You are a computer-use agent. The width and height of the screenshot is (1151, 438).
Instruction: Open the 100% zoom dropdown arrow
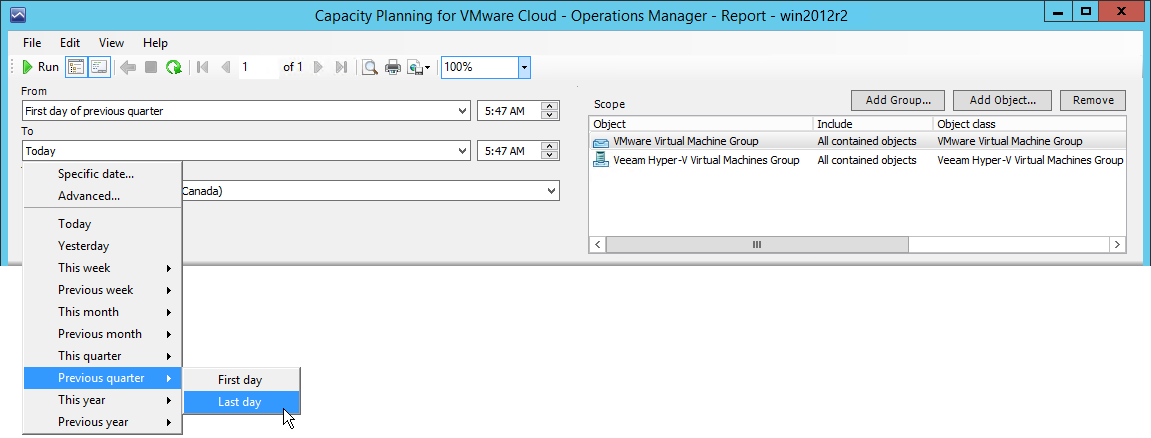click(x=524, y=67)
